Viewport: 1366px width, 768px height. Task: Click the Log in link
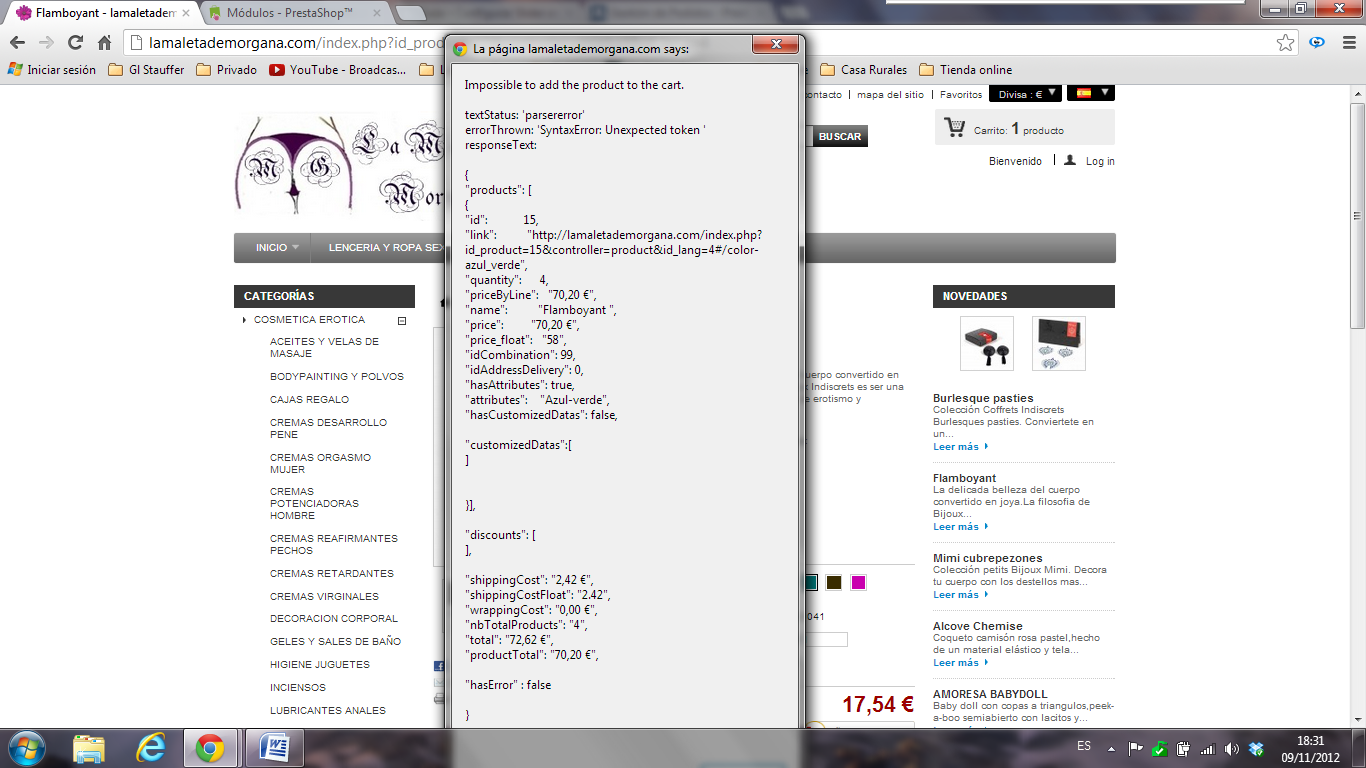point(1100,161)
